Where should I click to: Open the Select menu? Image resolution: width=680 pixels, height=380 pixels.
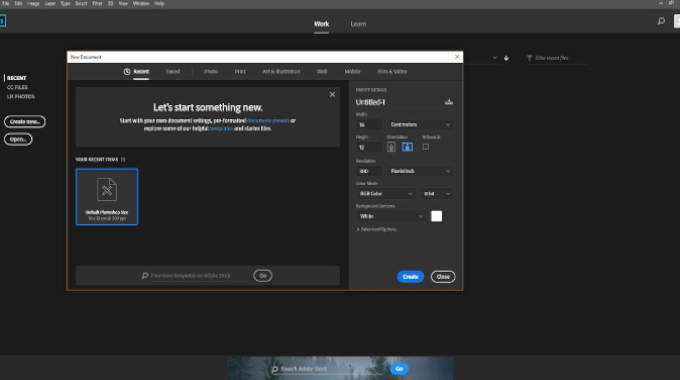81,3
